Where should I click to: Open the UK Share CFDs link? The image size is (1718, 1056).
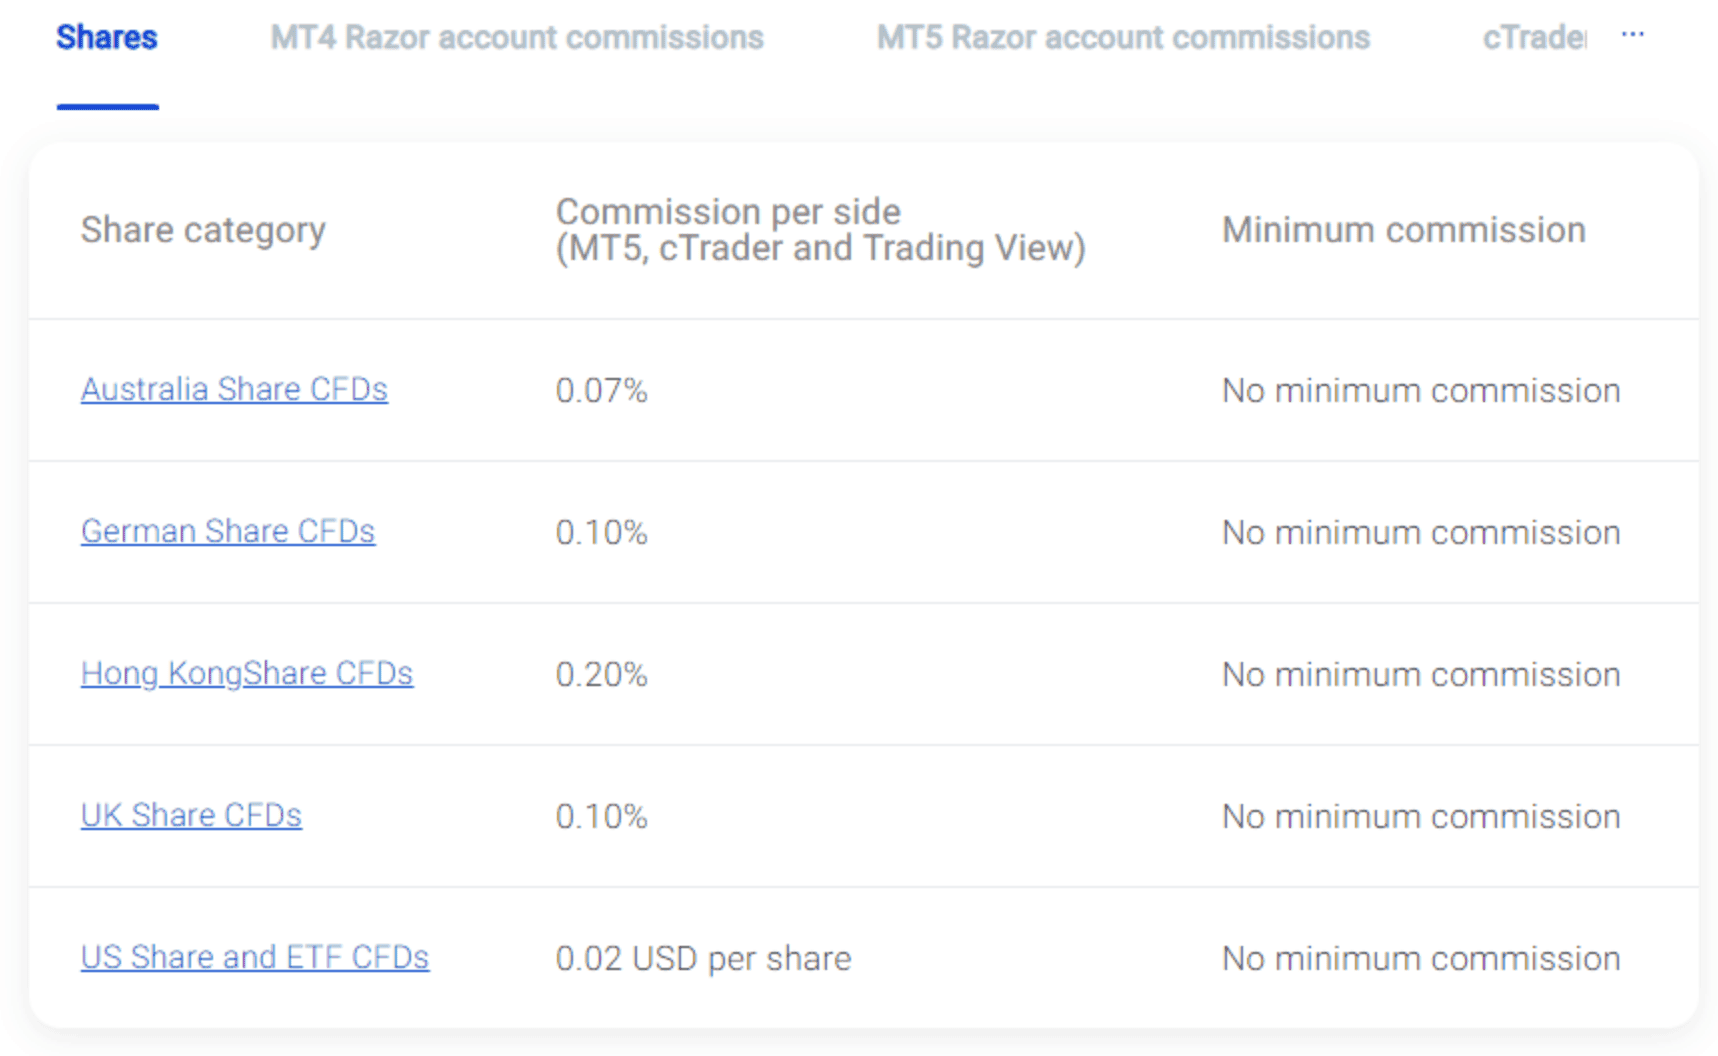tap(191, 815)
